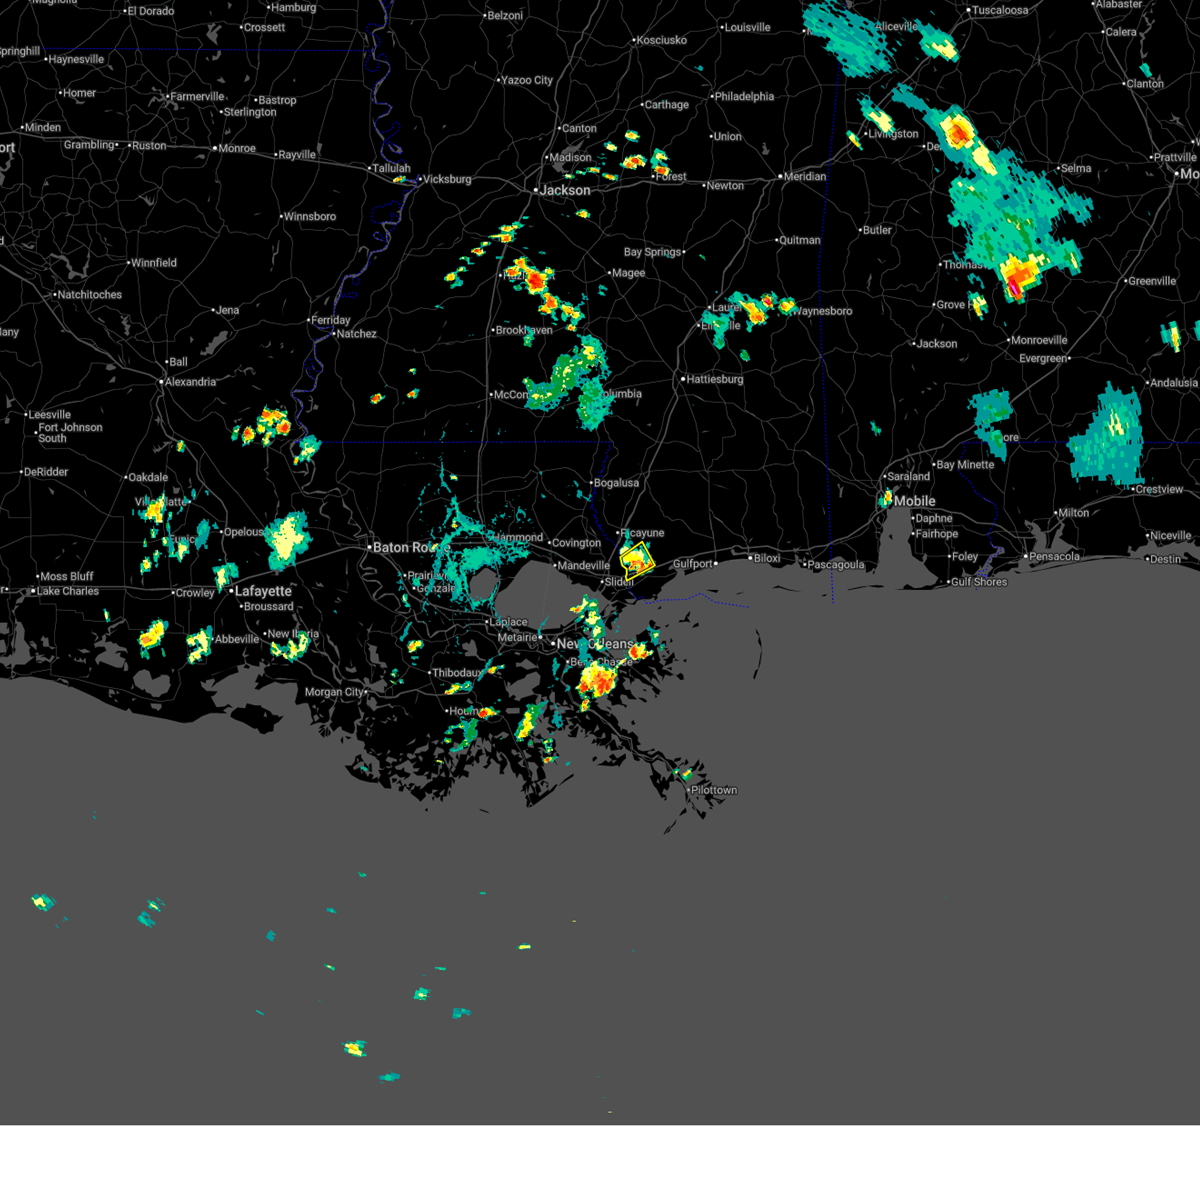Select the Tuscaloosa city label
Viewport: 1200px width, 1200px height.
click(x=1000, y=10)
